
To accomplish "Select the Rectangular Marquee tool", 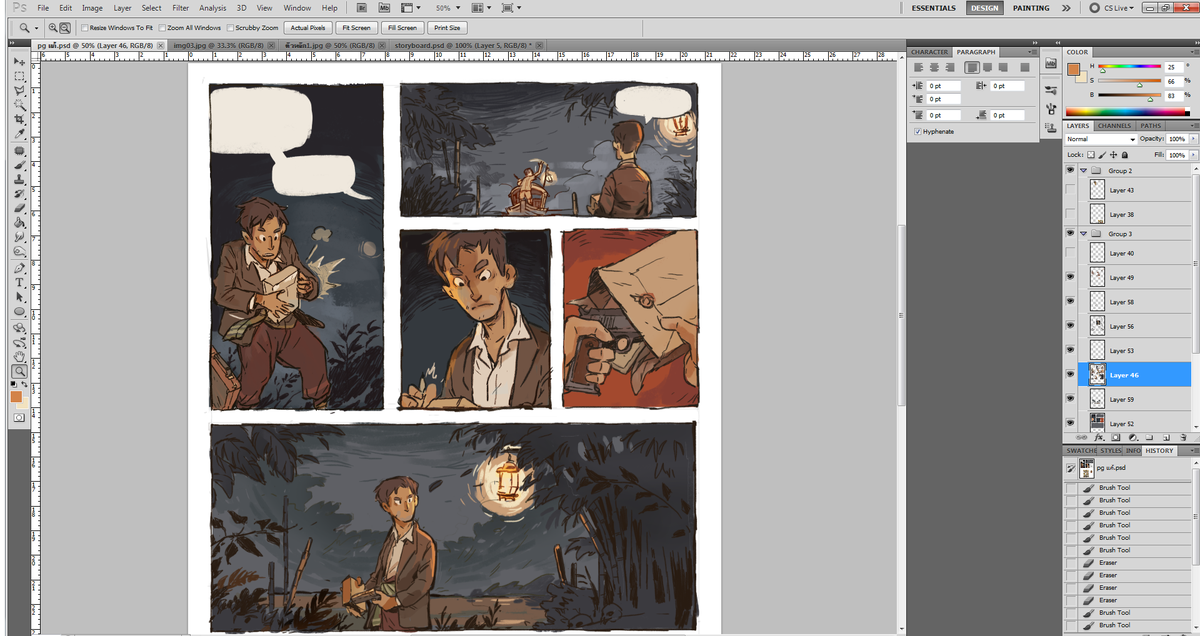I will point(19,78).
